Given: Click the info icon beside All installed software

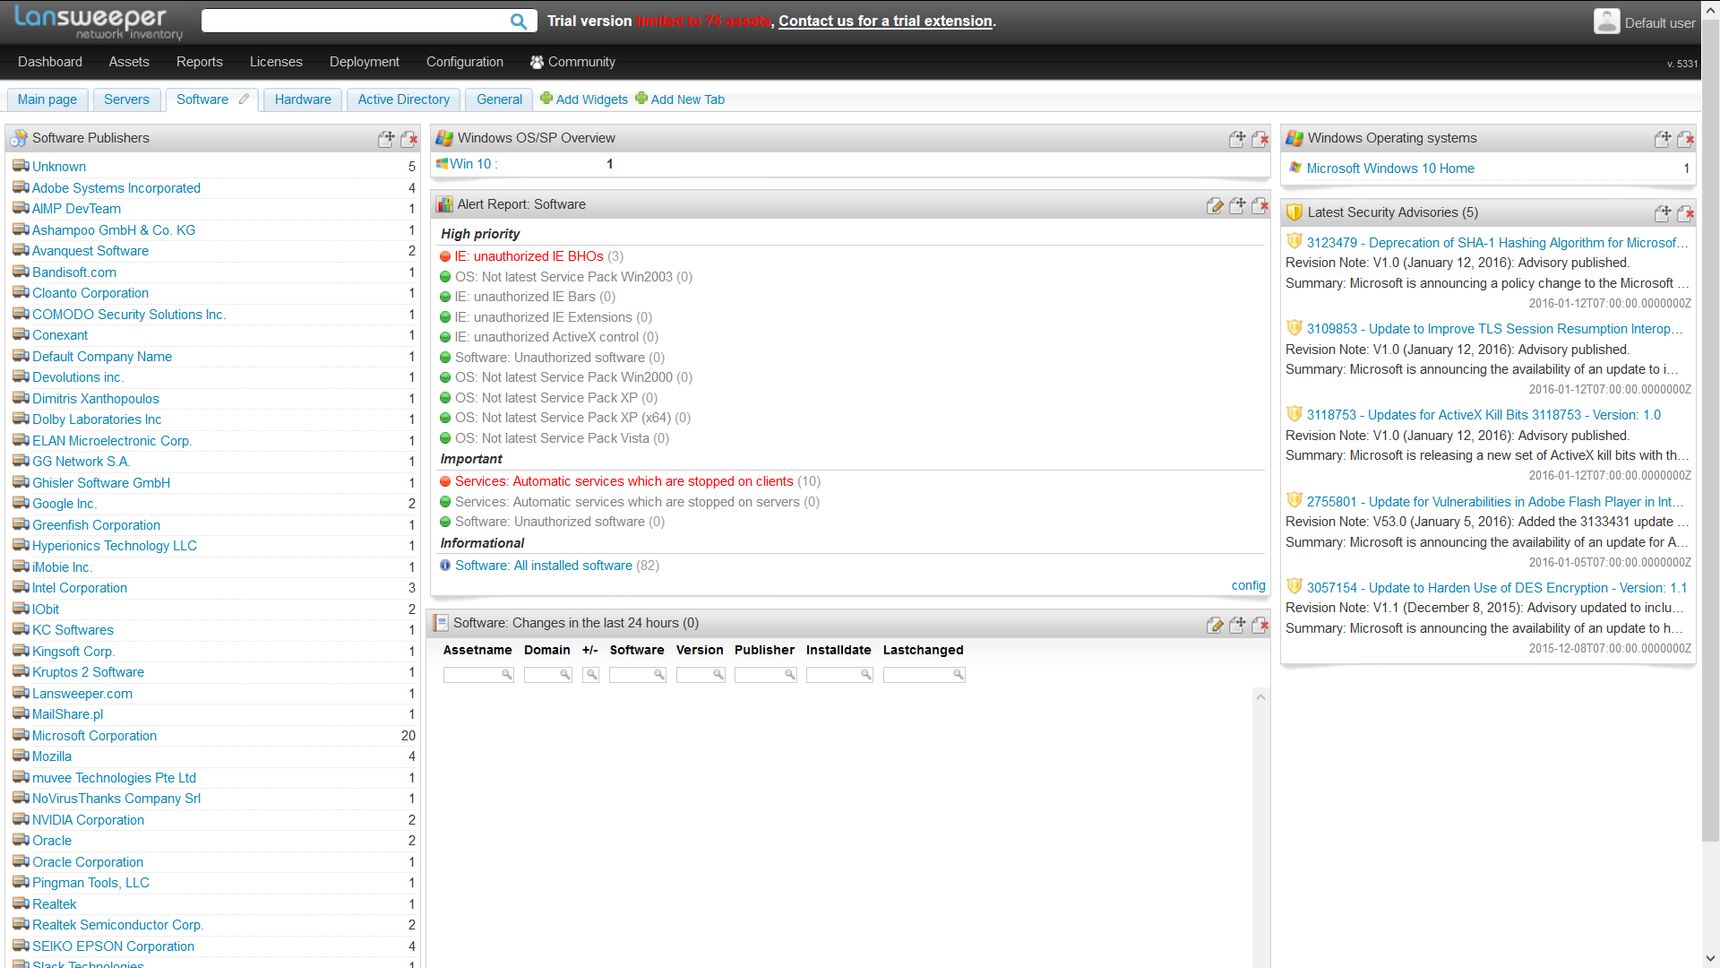Looking at the screenshot, I should [x=446, y=565].
